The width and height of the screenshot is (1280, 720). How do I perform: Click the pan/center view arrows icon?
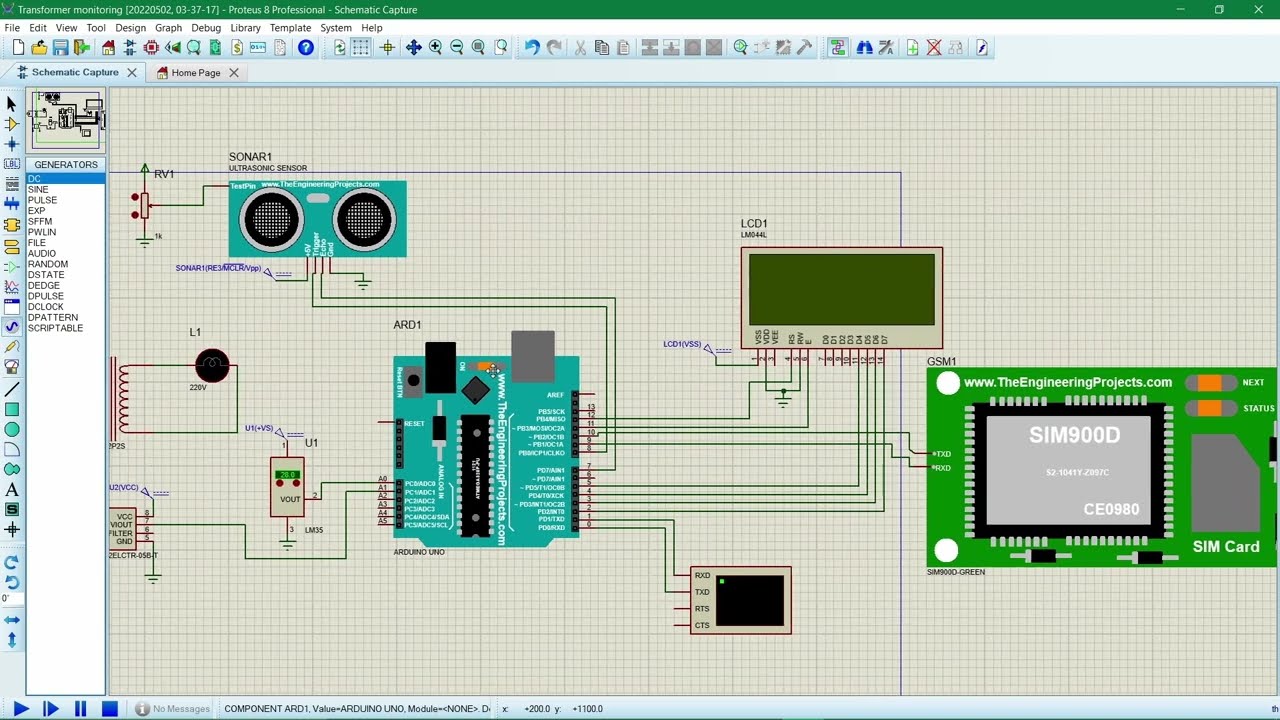click(413, 47)
